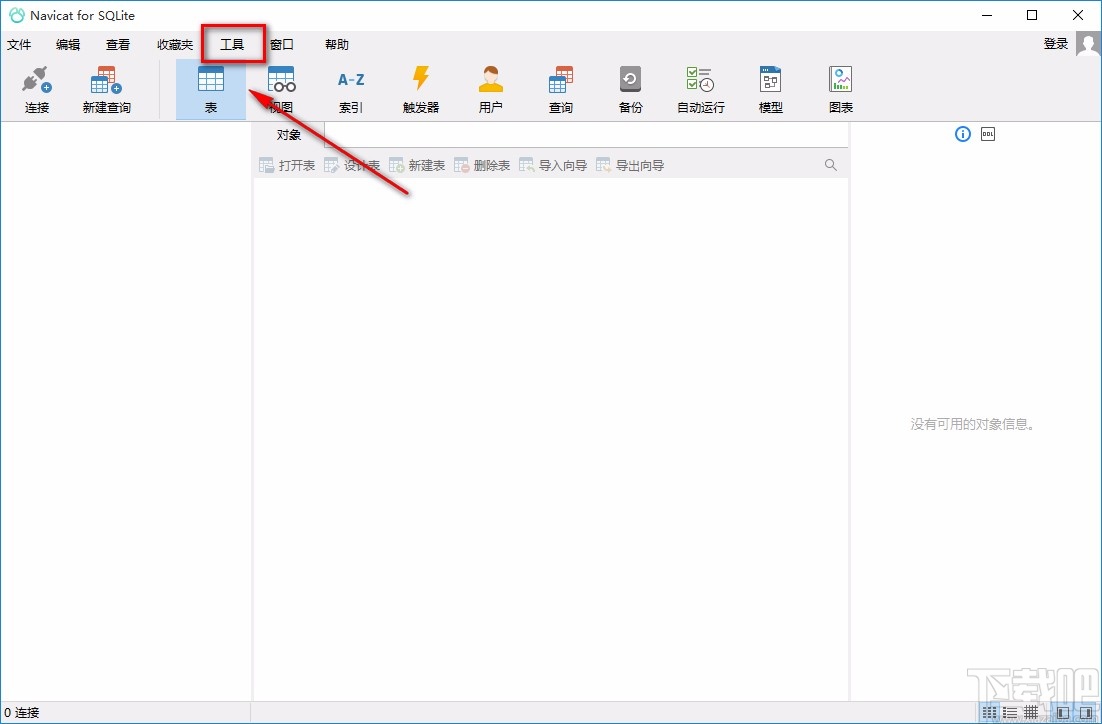Viewport: 1102px width, 724px height.
Task: Open the 用户 (User) section
Action: coord(491,90)
